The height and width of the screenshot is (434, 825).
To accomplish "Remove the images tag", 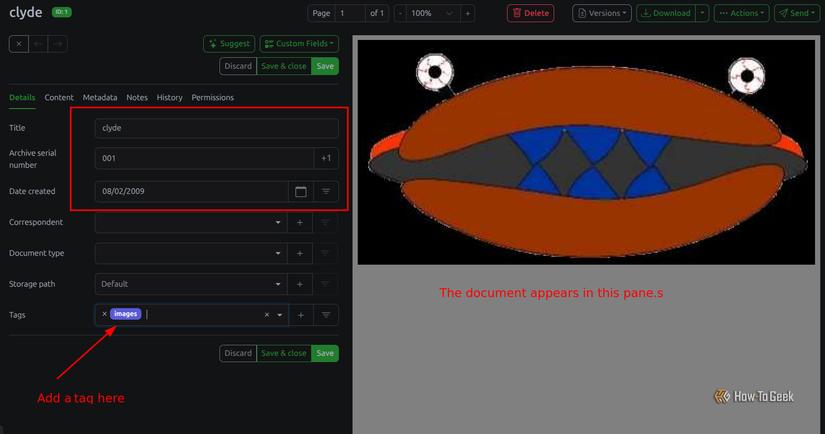I will [104, 314].
